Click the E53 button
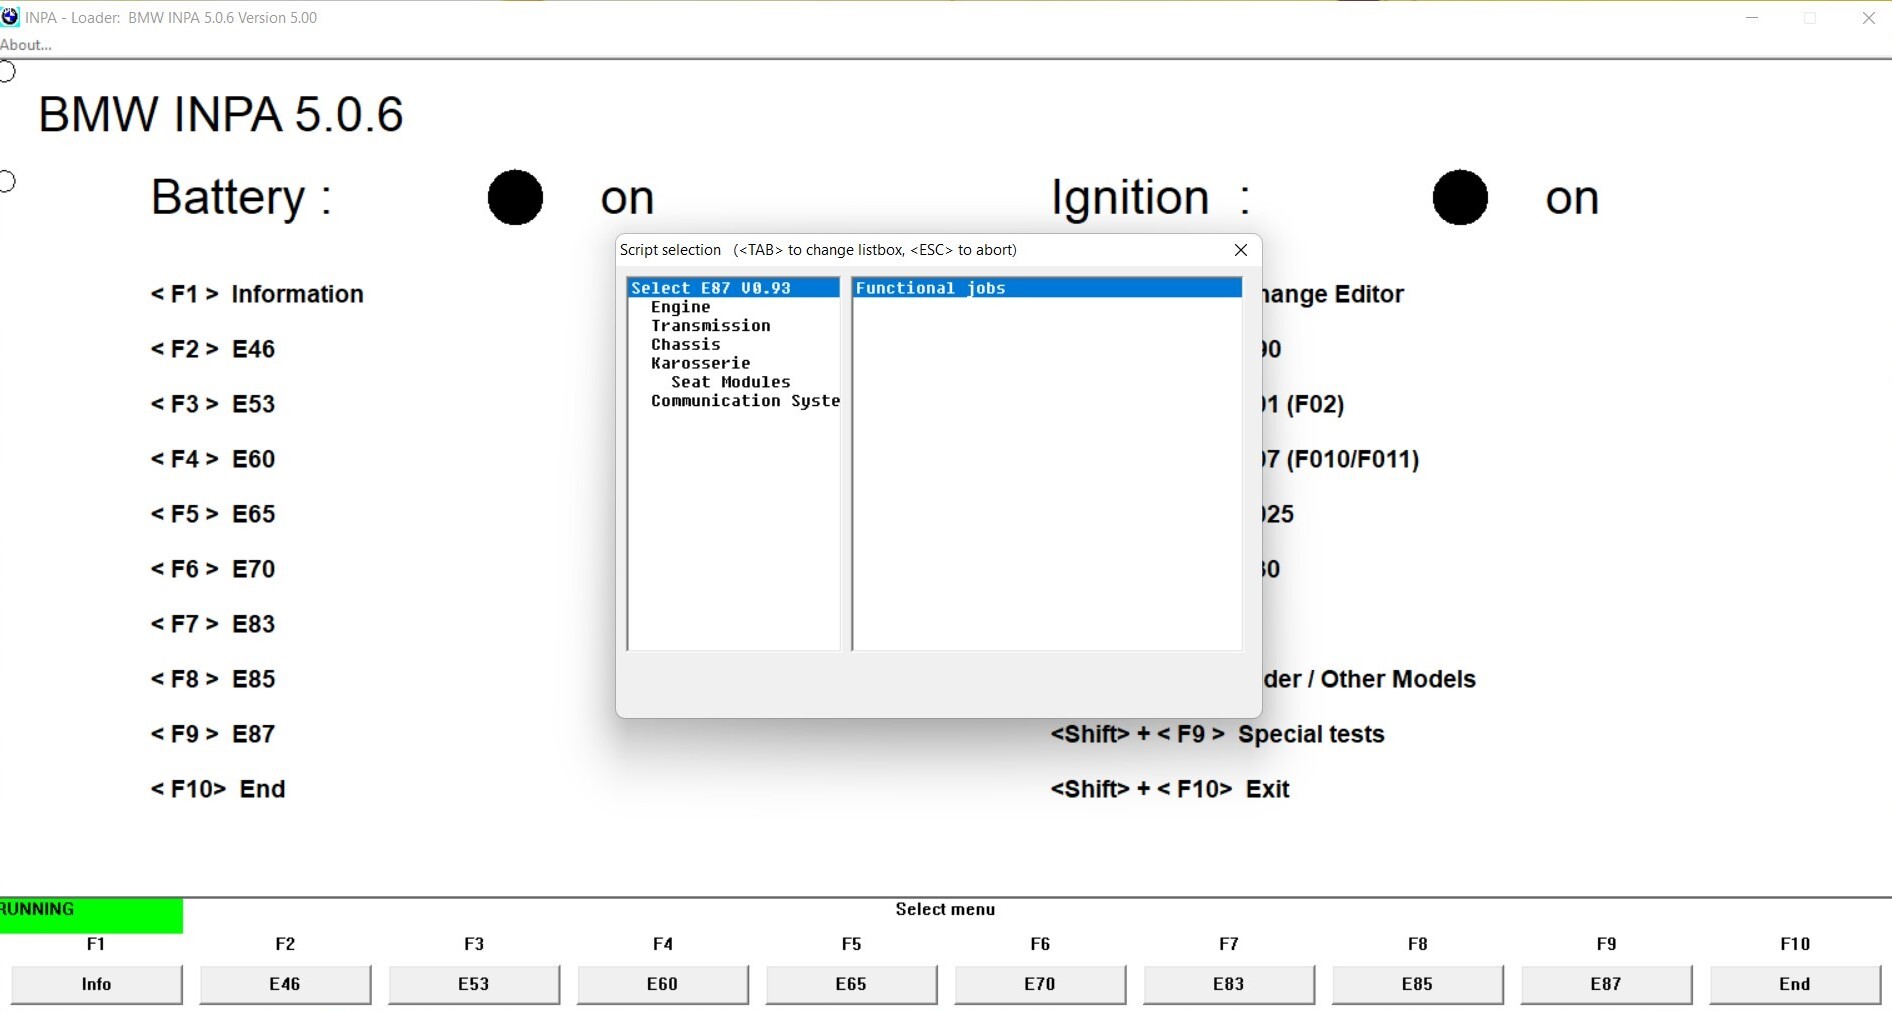The height and width of the screenshot is (1011, 1892). coord(474,984)
